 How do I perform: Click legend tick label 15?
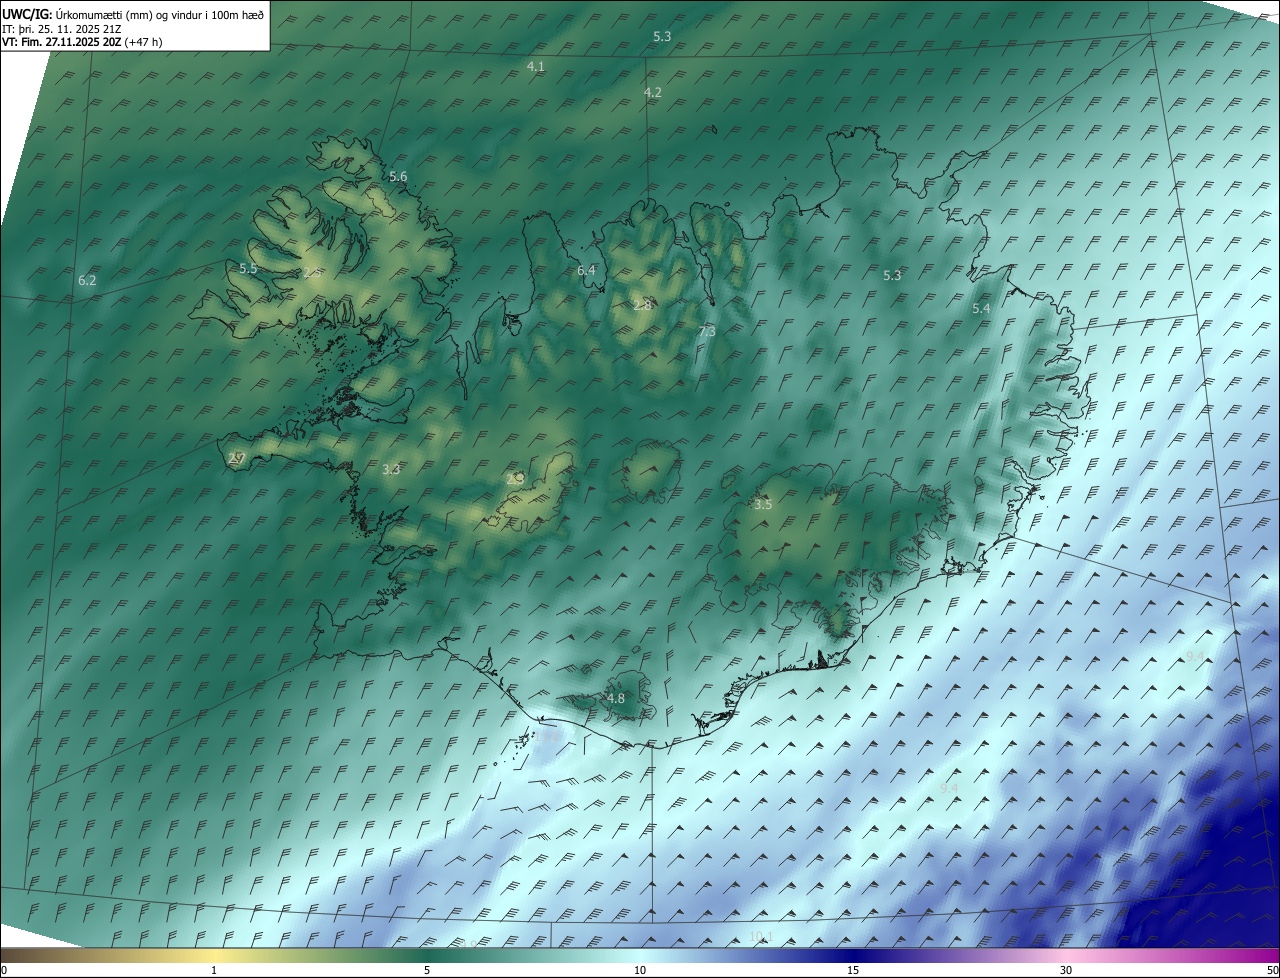tap(853, 971)
